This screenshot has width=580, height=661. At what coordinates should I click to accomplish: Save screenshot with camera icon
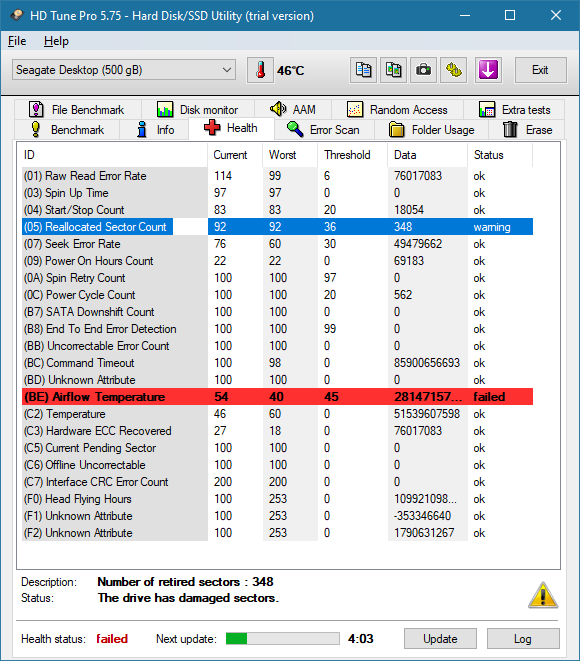[424, 70]
